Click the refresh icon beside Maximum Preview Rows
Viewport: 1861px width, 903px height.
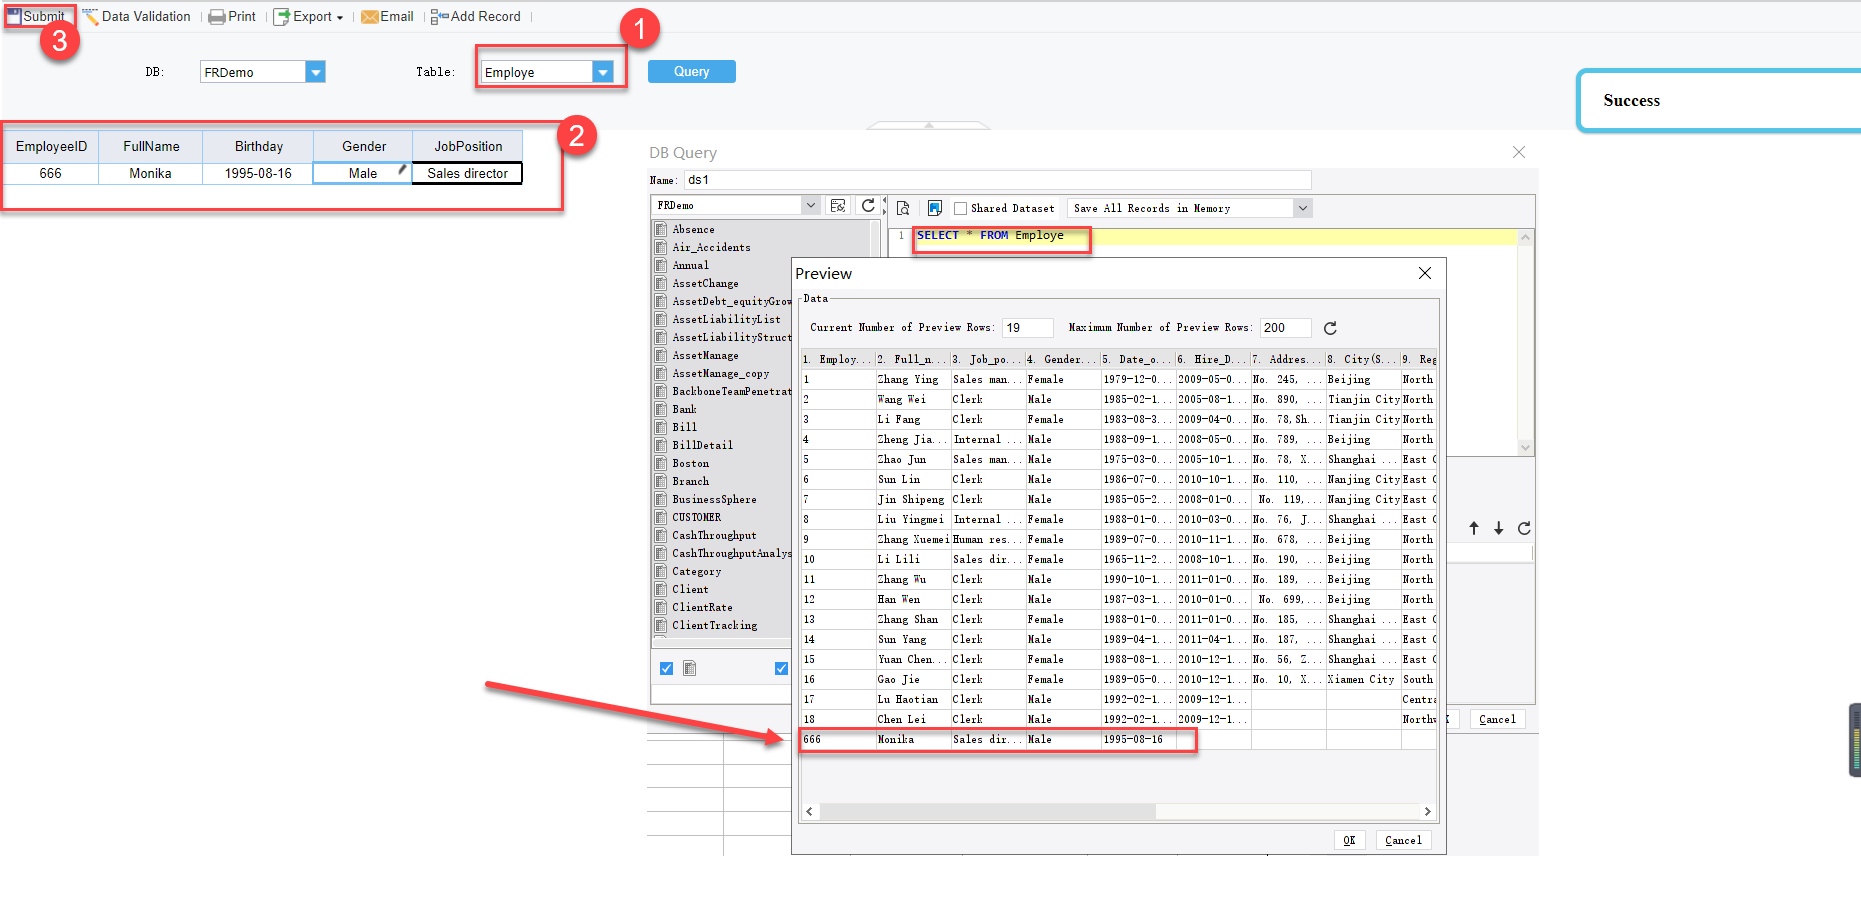[1329, 327]
